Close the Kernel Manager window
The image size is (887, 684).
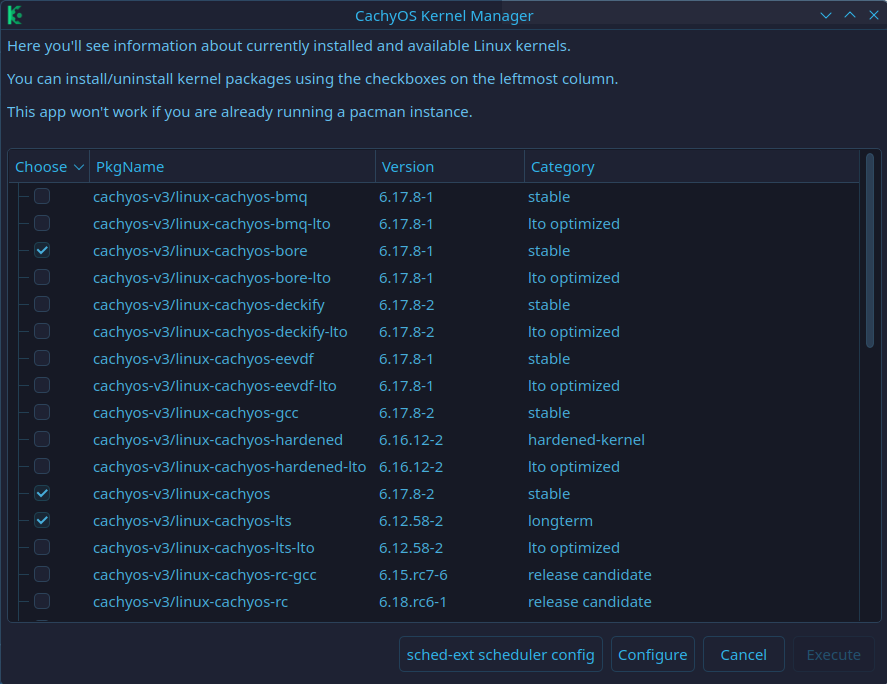(x=874, y=15)
